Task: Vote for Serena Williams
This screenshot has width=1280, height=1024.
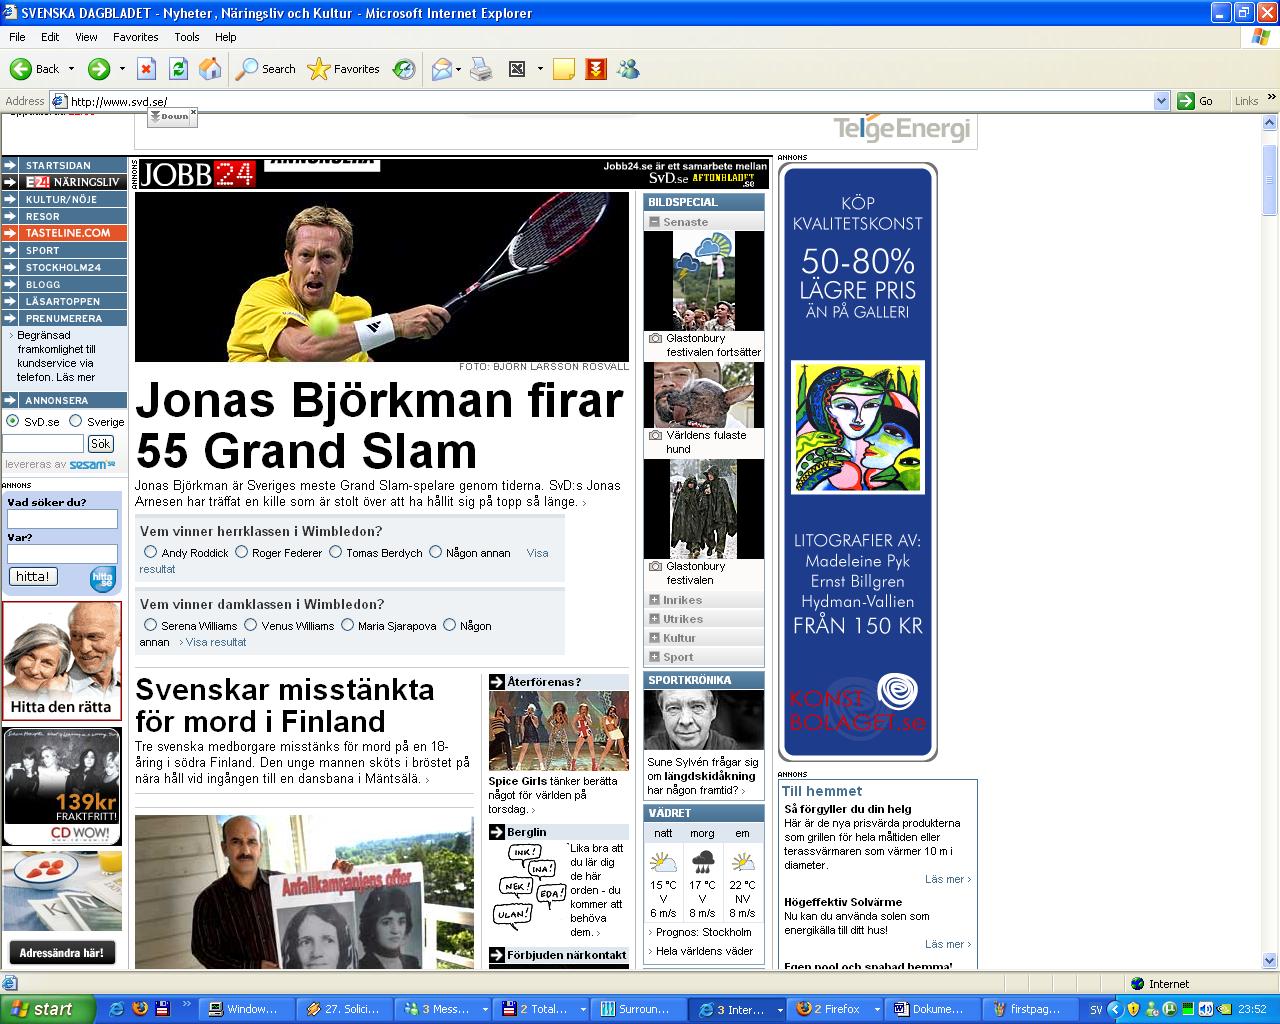Action: 150,625
